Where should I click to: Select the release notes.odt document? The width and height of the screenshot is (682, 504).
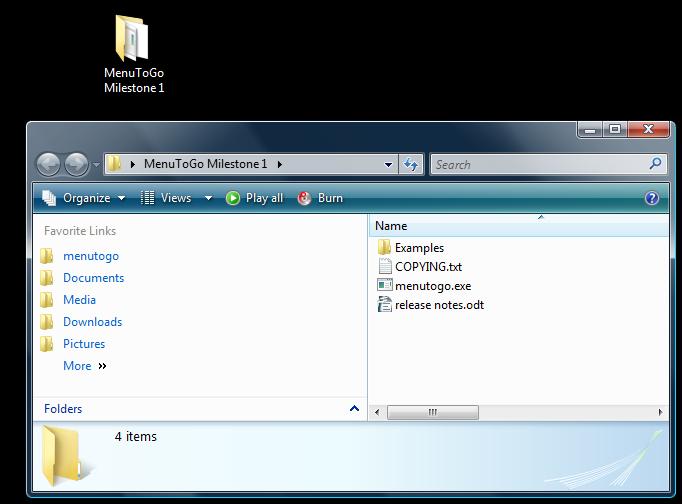(x=438, y=305)
